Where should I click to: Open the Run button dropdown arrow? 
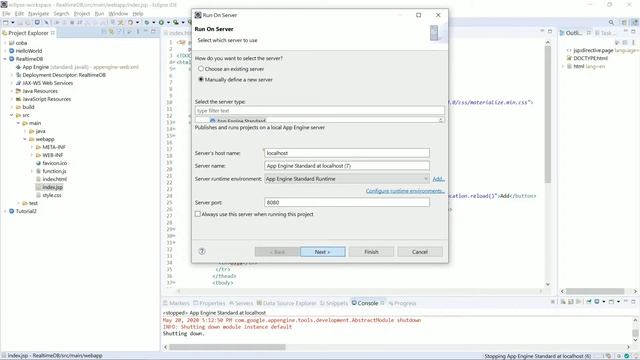coord(168,22)
